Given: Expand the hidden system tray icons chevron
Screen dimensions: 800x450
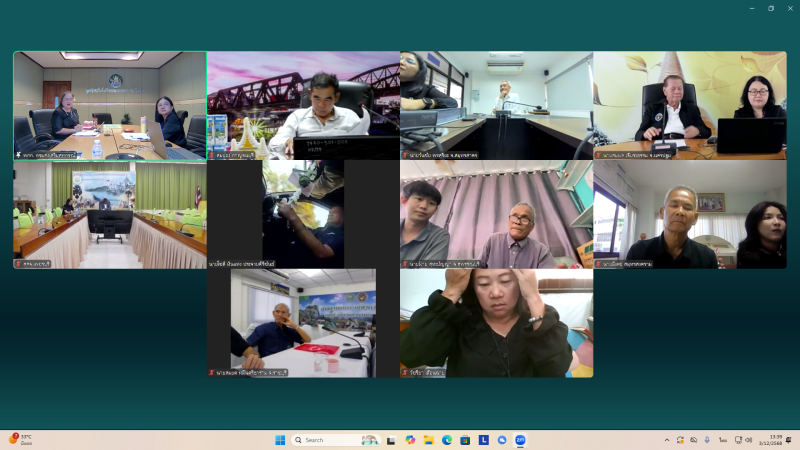Looking at the screenshot, I should pos(667,440).
